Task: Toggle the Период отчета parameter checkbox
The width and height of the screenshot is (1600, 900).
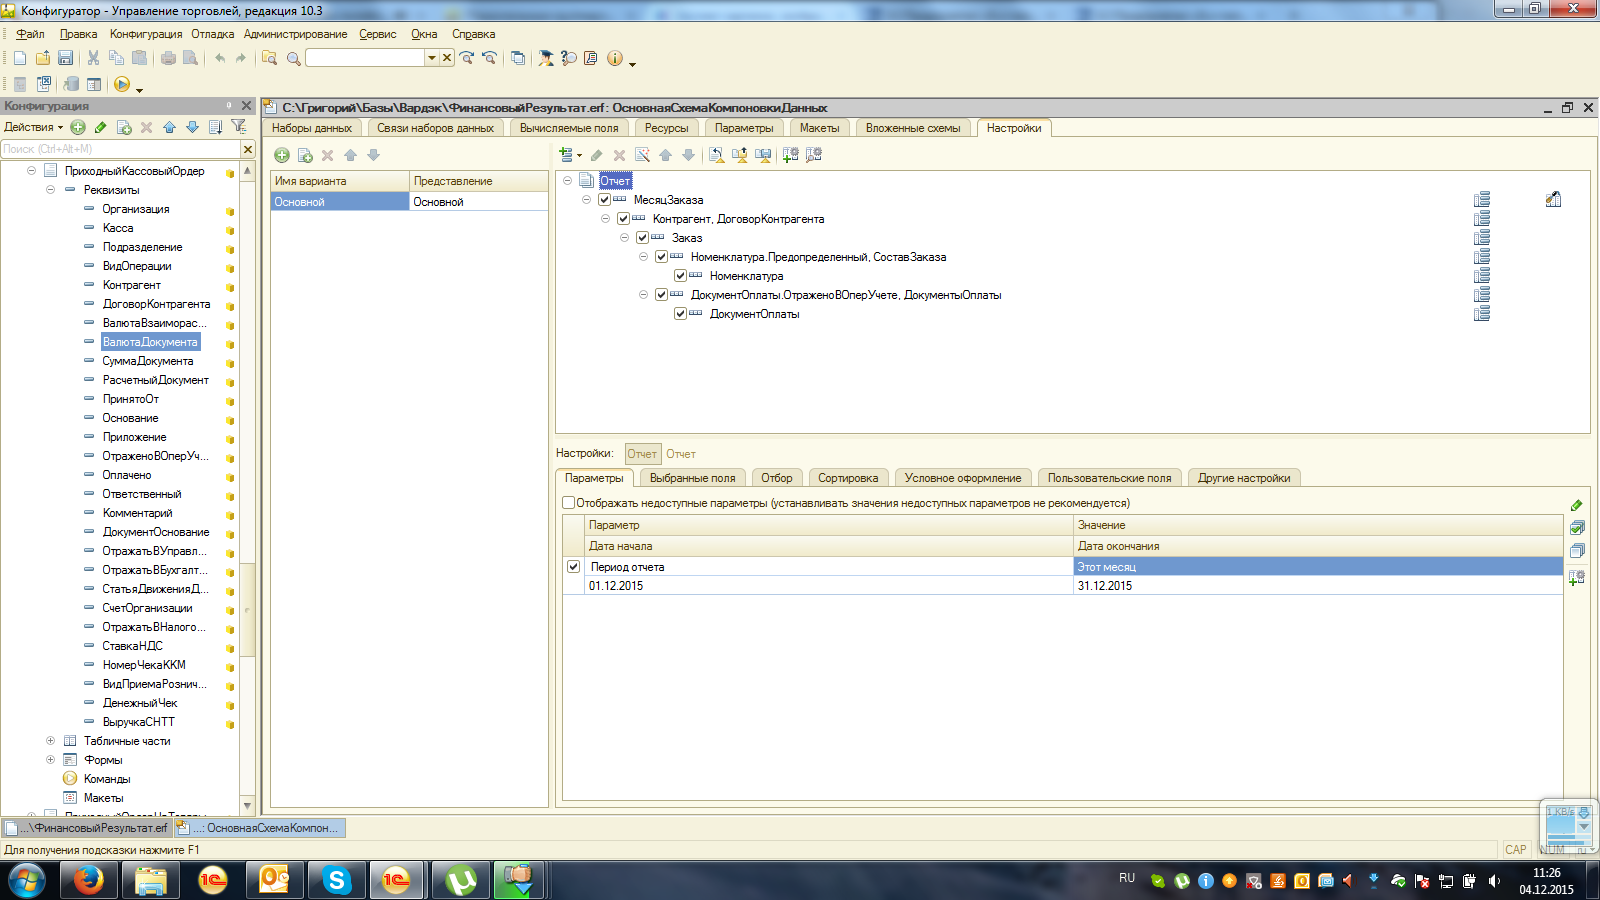Action: 573,567
